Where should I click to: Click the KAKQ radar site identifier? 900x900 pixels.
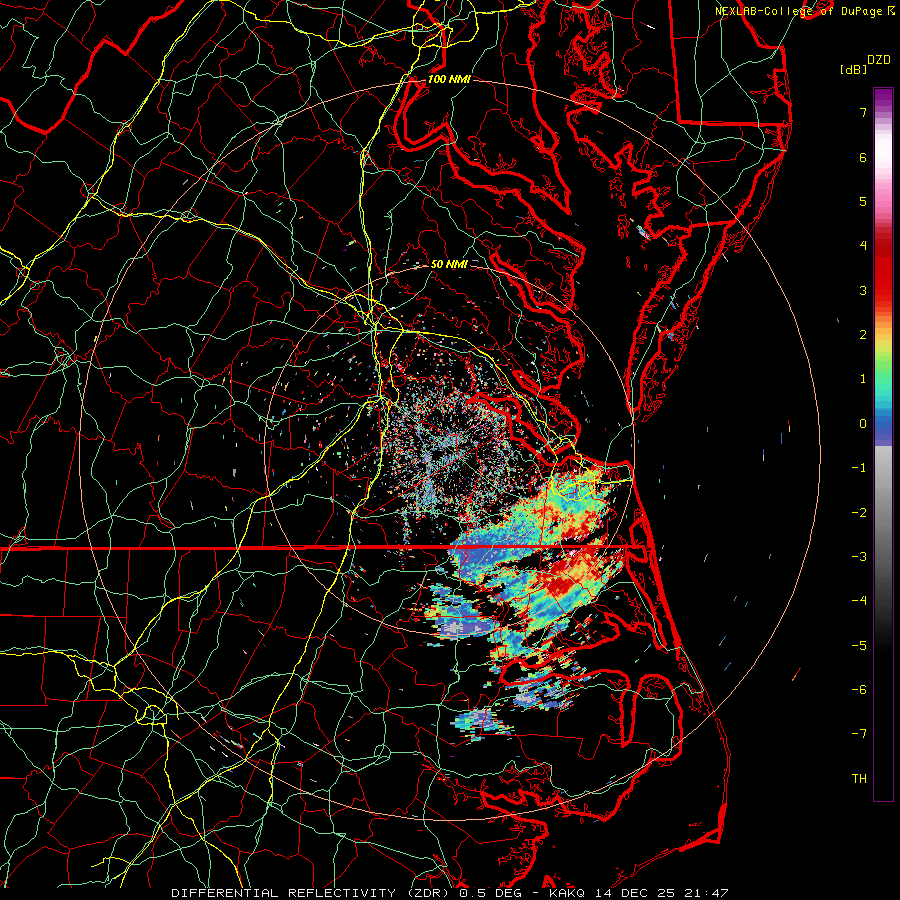pos(569,893)
